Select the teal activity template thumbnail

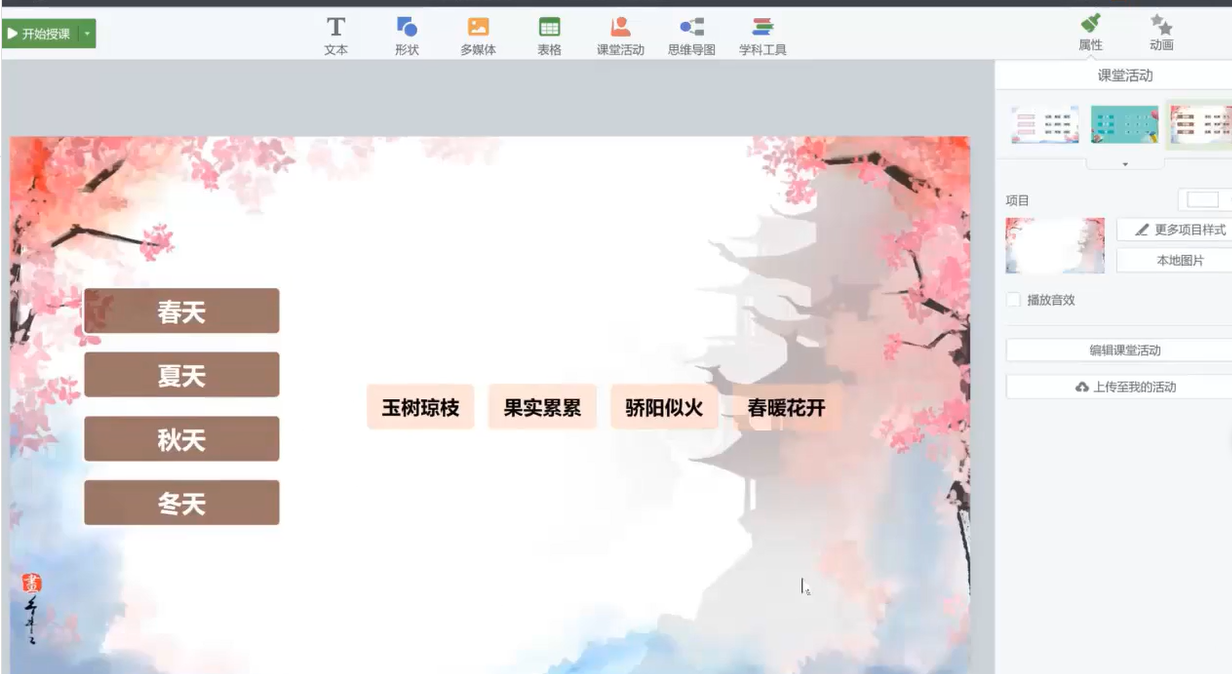[1124, 125]
